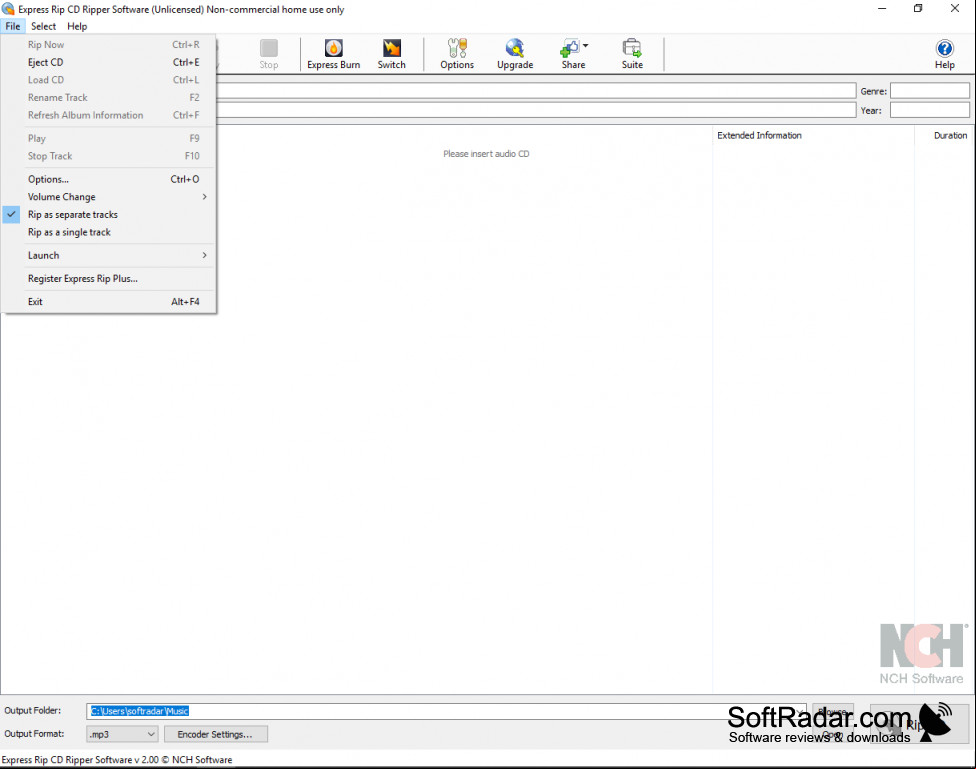This screenshot has height=769, width=976.
Task: Click Refresh Album Information entry
Action: coord(108,115)
